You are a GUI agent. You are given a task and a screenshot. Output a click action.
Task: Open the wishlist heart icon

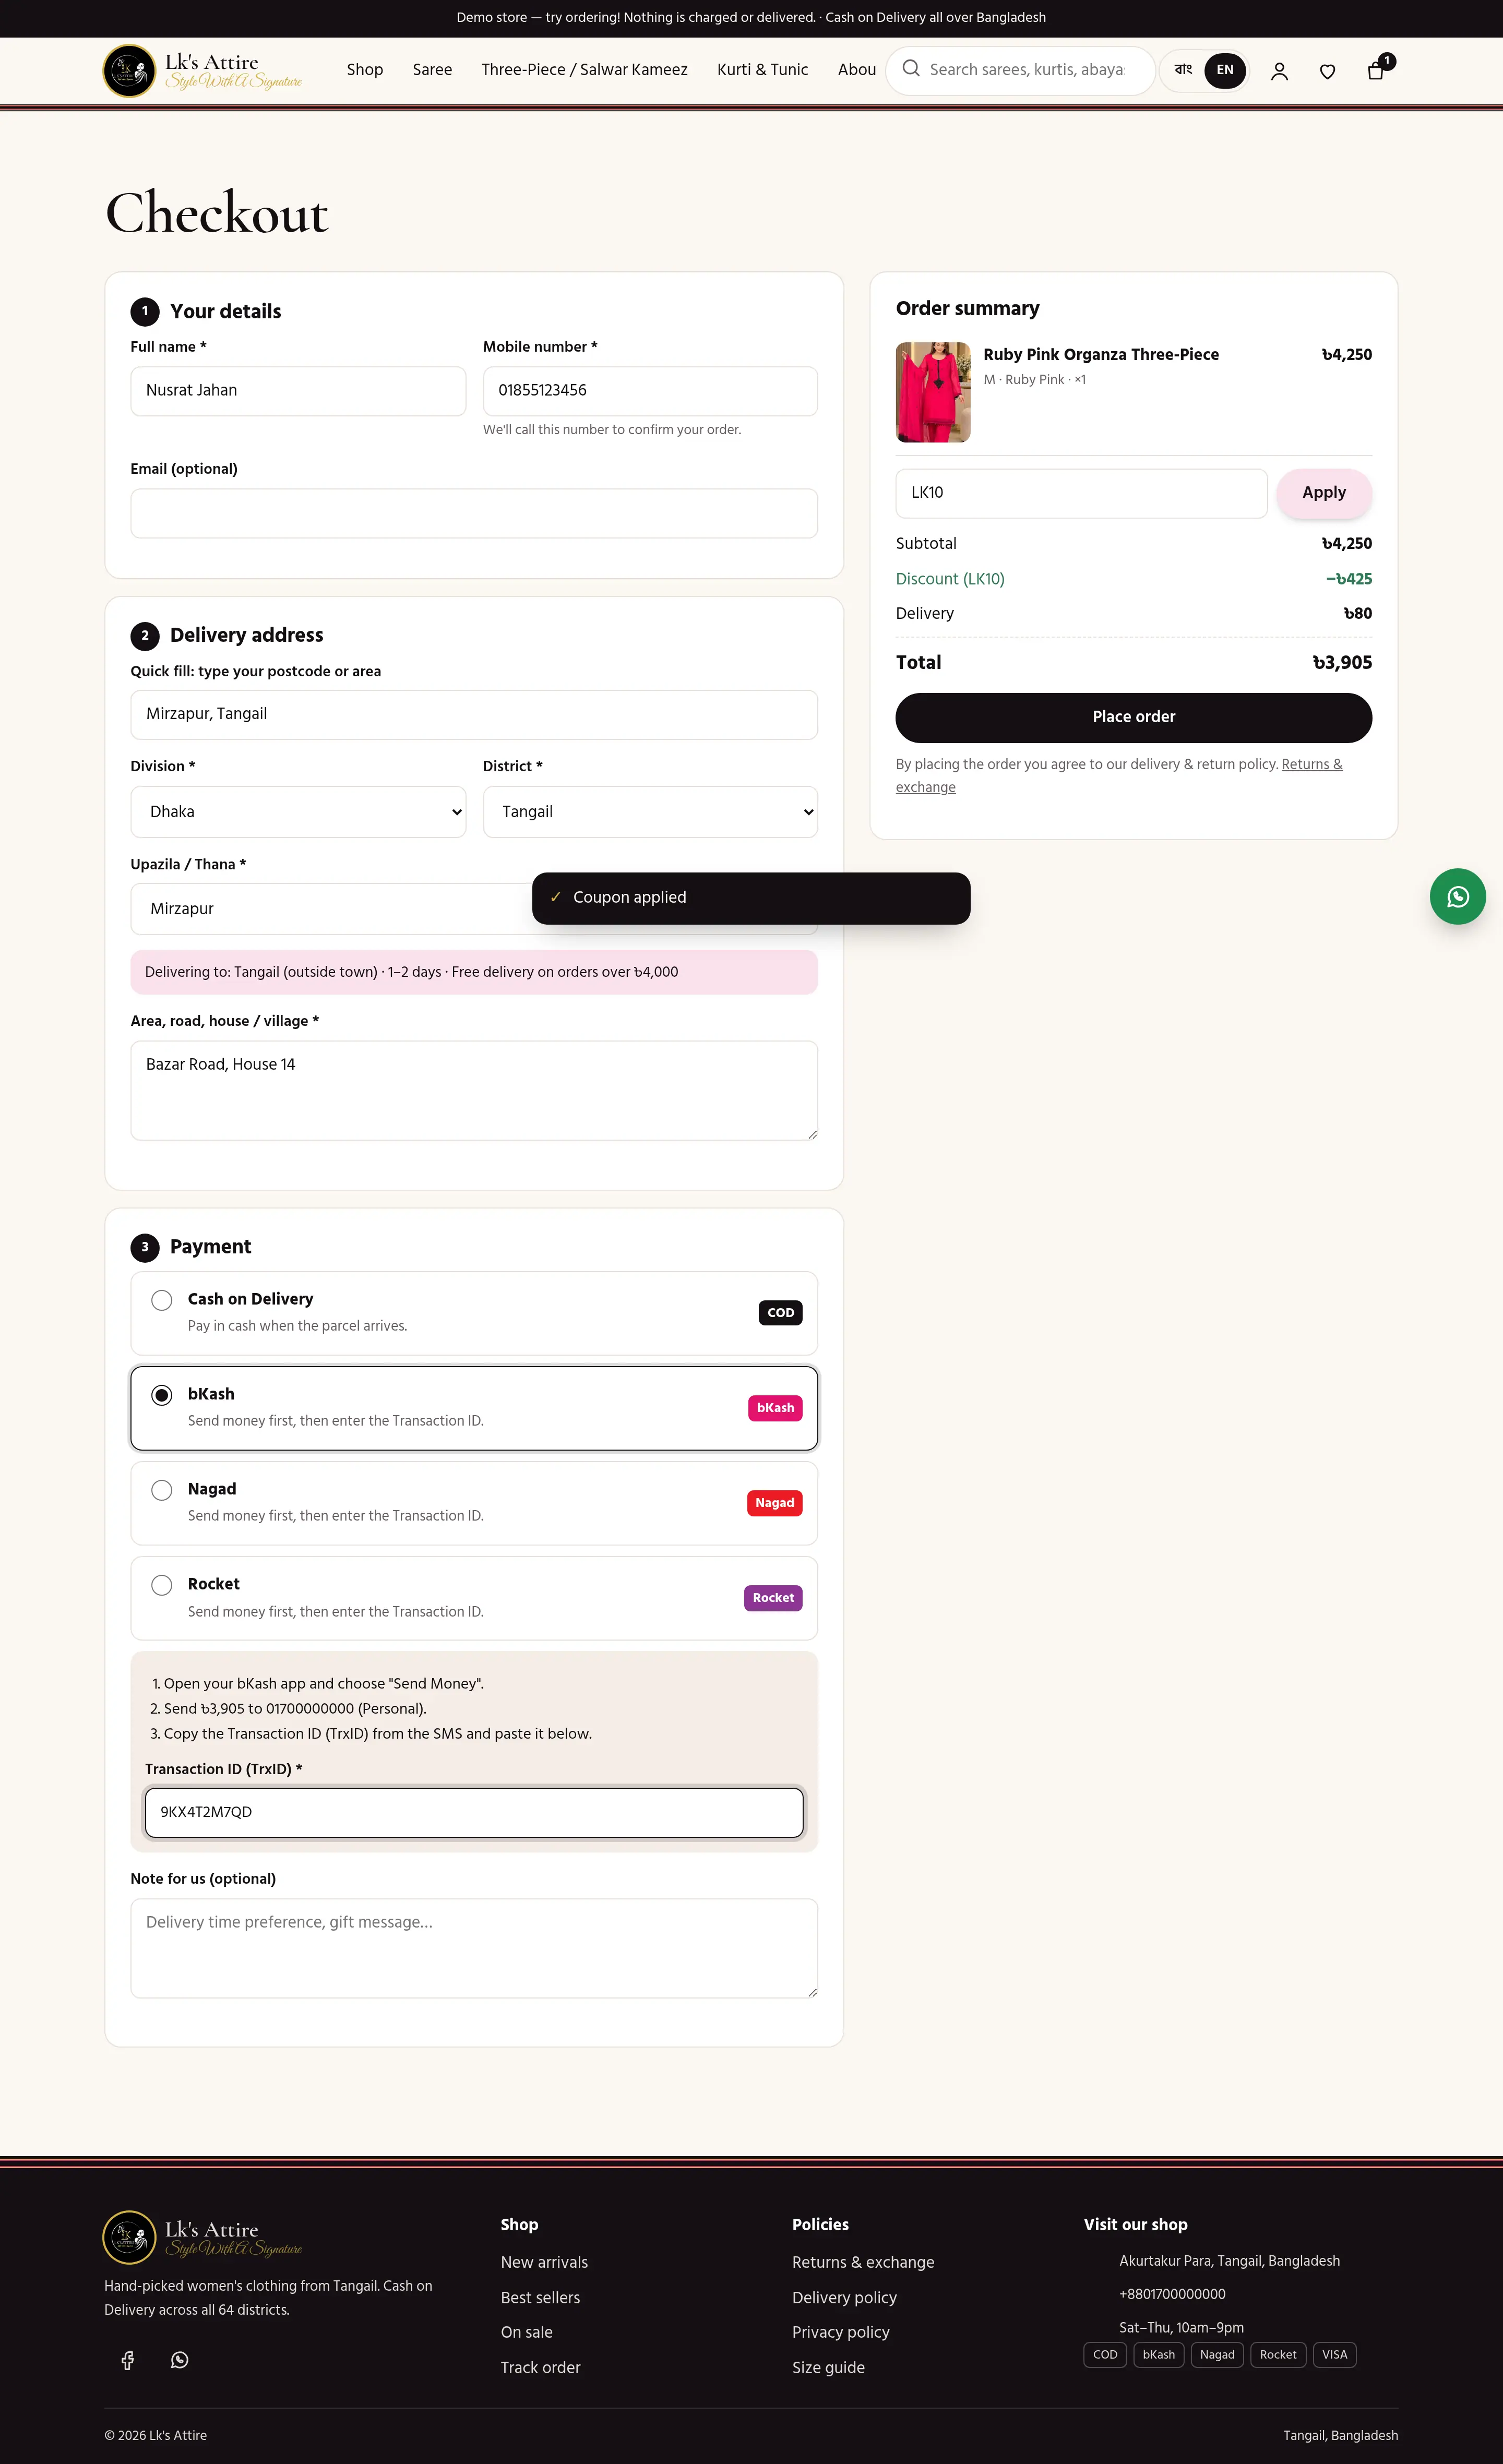click(1327, 71)
